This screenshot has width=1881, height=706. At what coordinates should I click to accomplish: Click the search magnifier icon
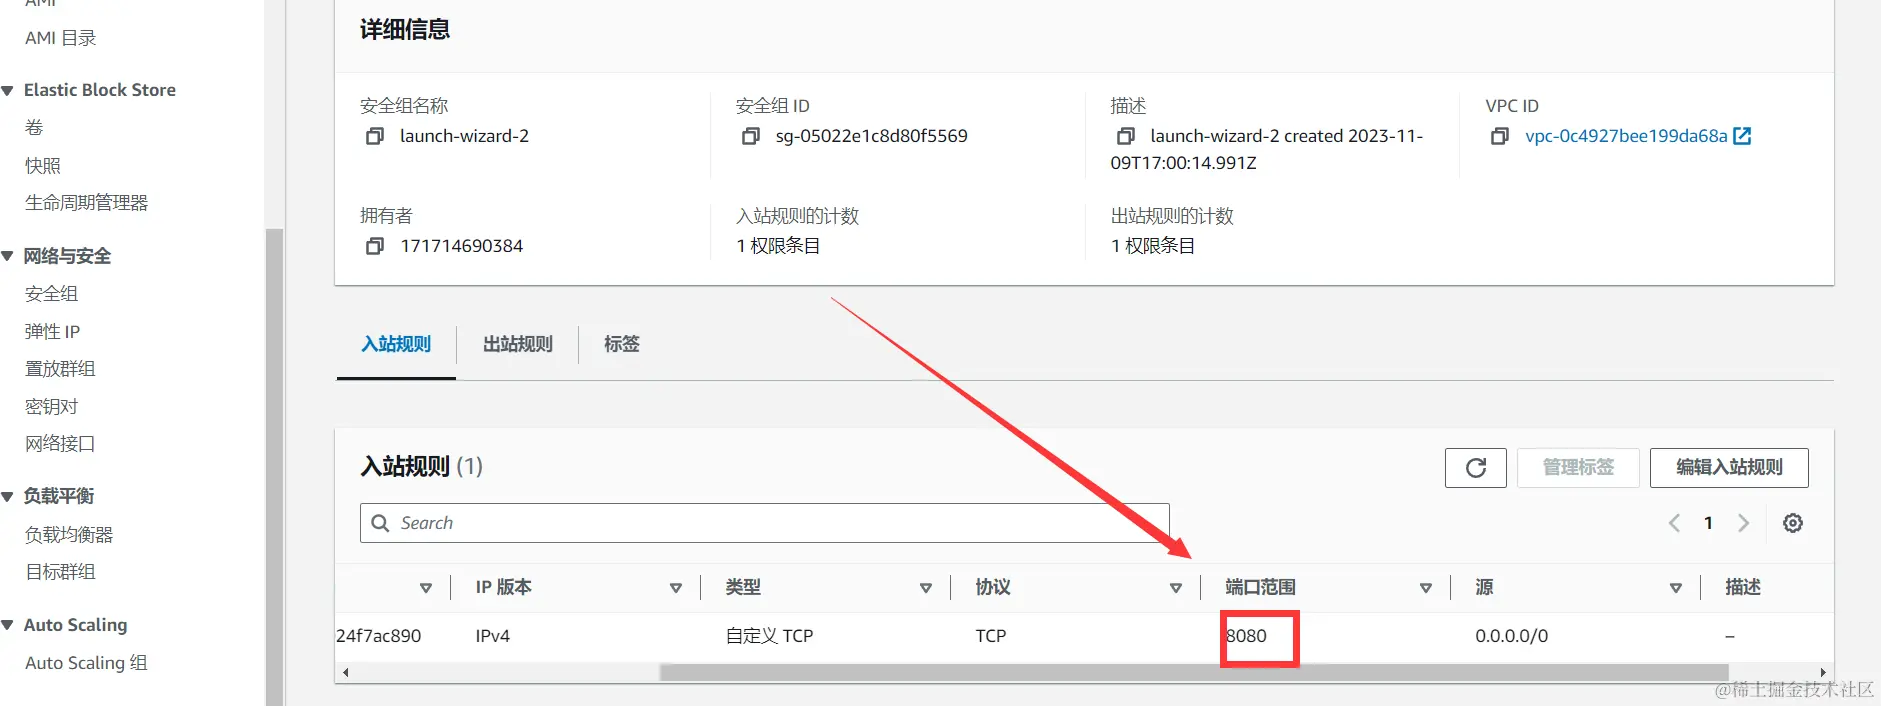(380, 523)
